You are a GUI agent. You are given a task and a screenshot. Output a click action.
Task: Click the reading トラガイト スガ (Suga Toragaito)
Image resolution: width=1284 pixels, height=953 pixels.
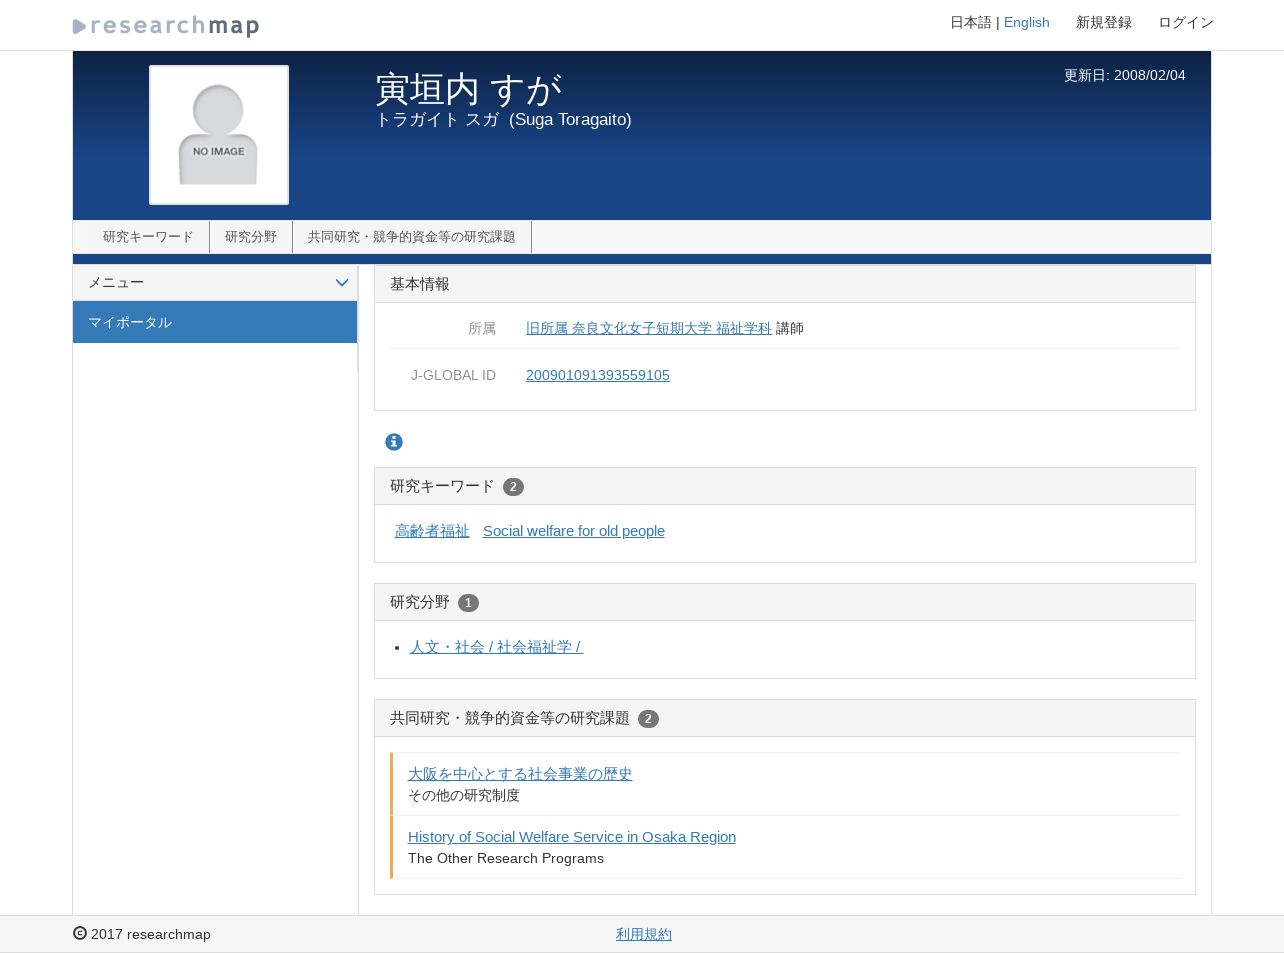pos(503,120)
